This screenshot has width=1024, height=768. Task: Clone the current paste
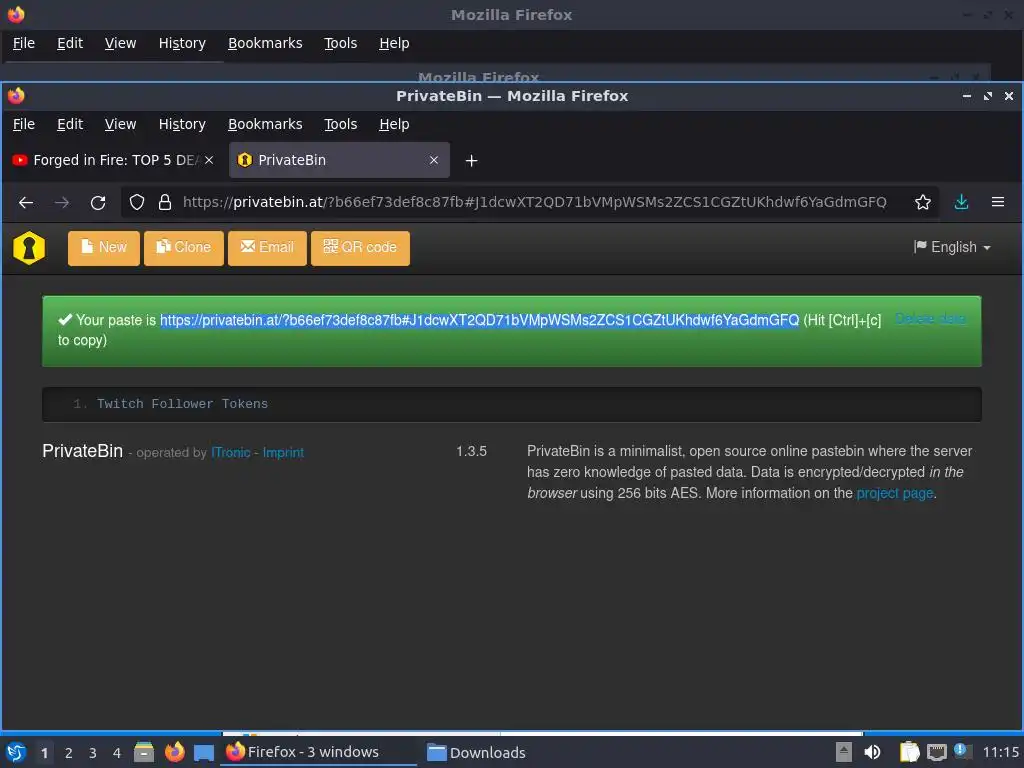[184, 248]
